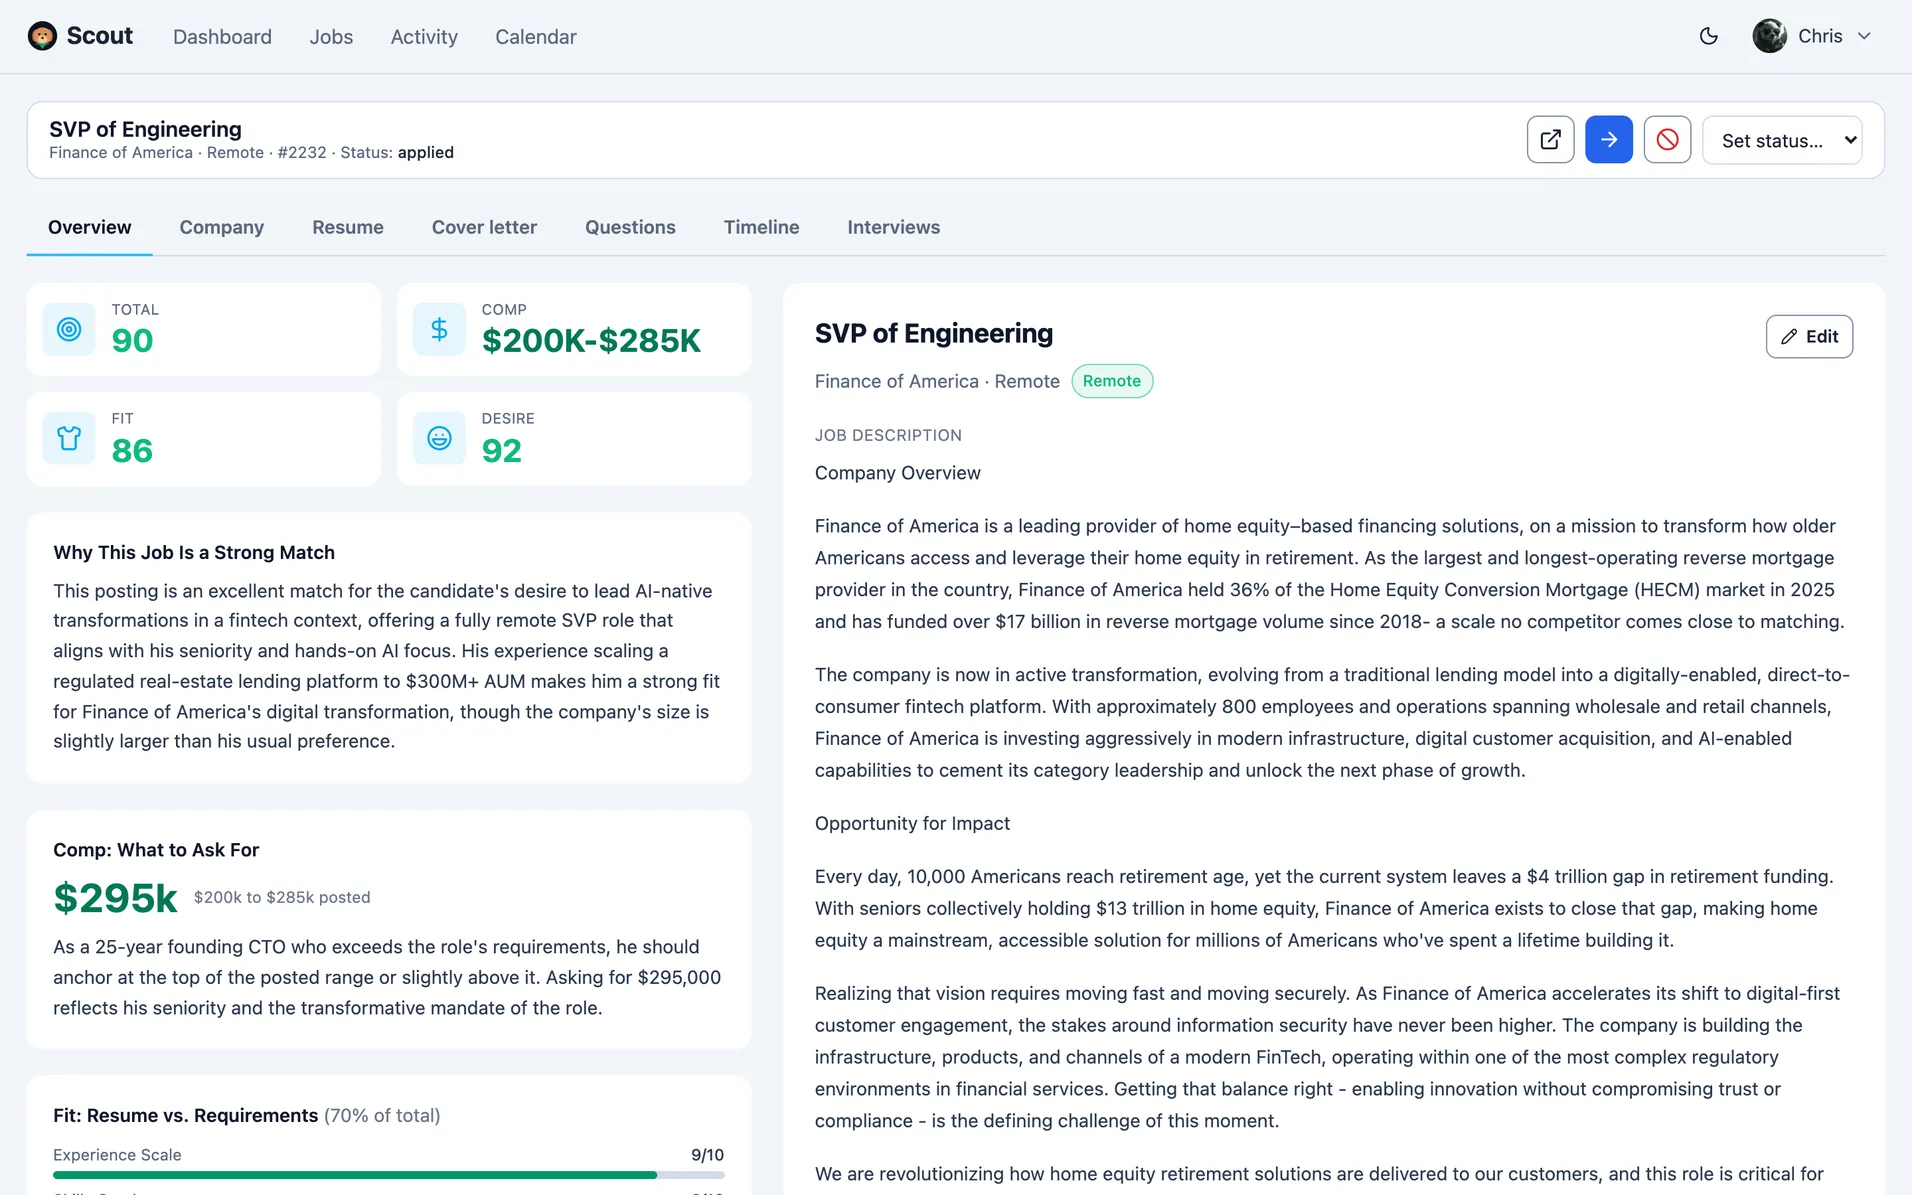Open the Calendar page
The height and width of the screenshot is (1195, 1912).
point(536,37)
